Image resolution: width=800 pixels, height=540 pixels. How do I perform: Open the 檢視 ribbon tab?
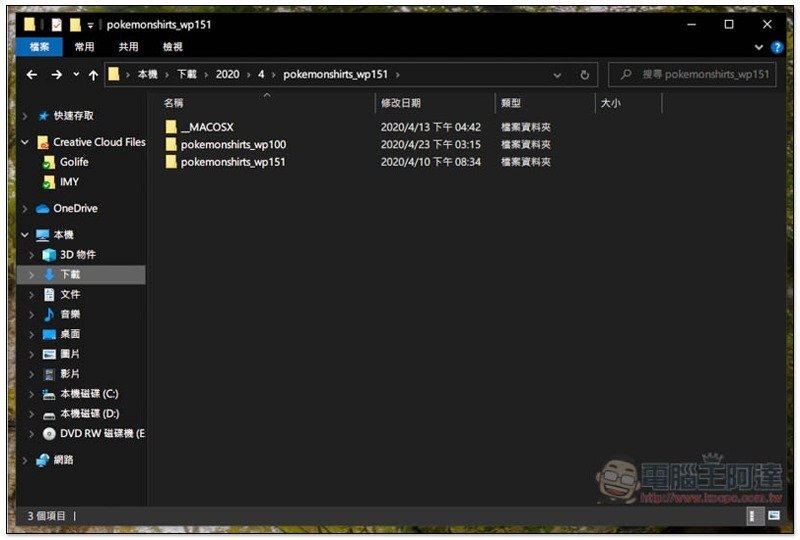pyautogui.click(x=172, y=47)
